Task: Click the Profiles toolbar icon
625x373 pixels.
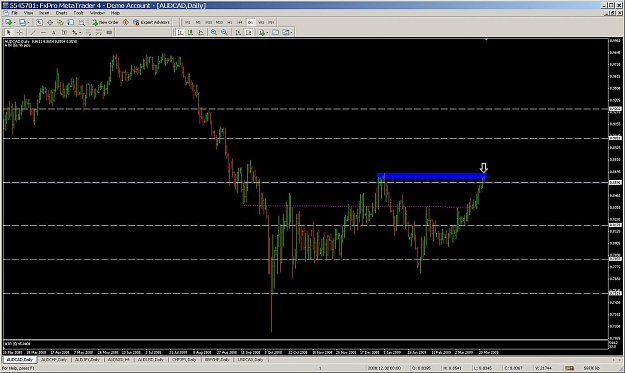Action: pyautogui.click(x=22, y=22)
